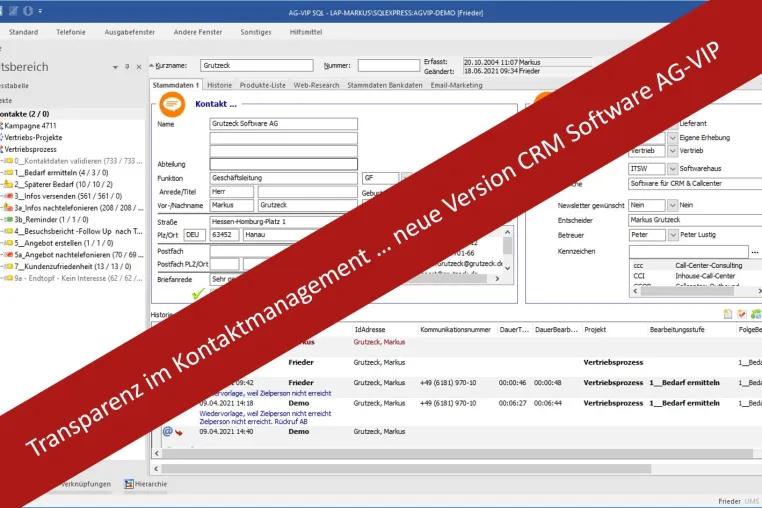
Task: Click the pin icon of the Arbeitsbereich panel
Action: click(x=127, y=67)
